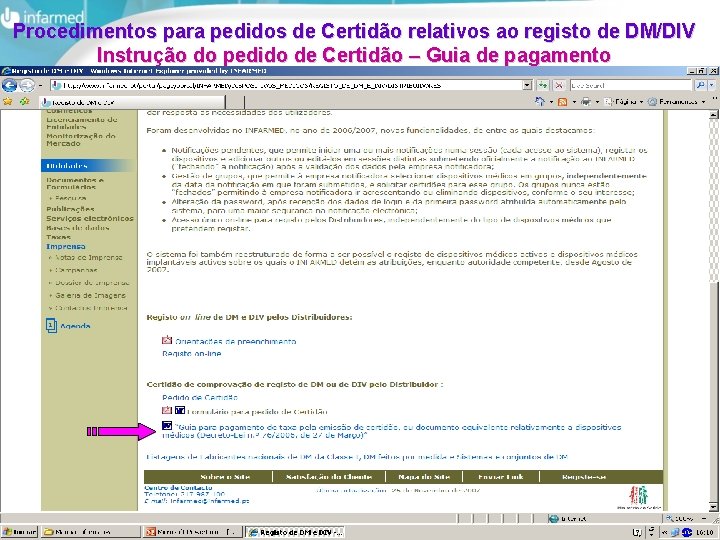Refresh the page using the green arrows icon
Image resolution: width=720 pixels, height=540 pixels.
[x=543, y=85]
